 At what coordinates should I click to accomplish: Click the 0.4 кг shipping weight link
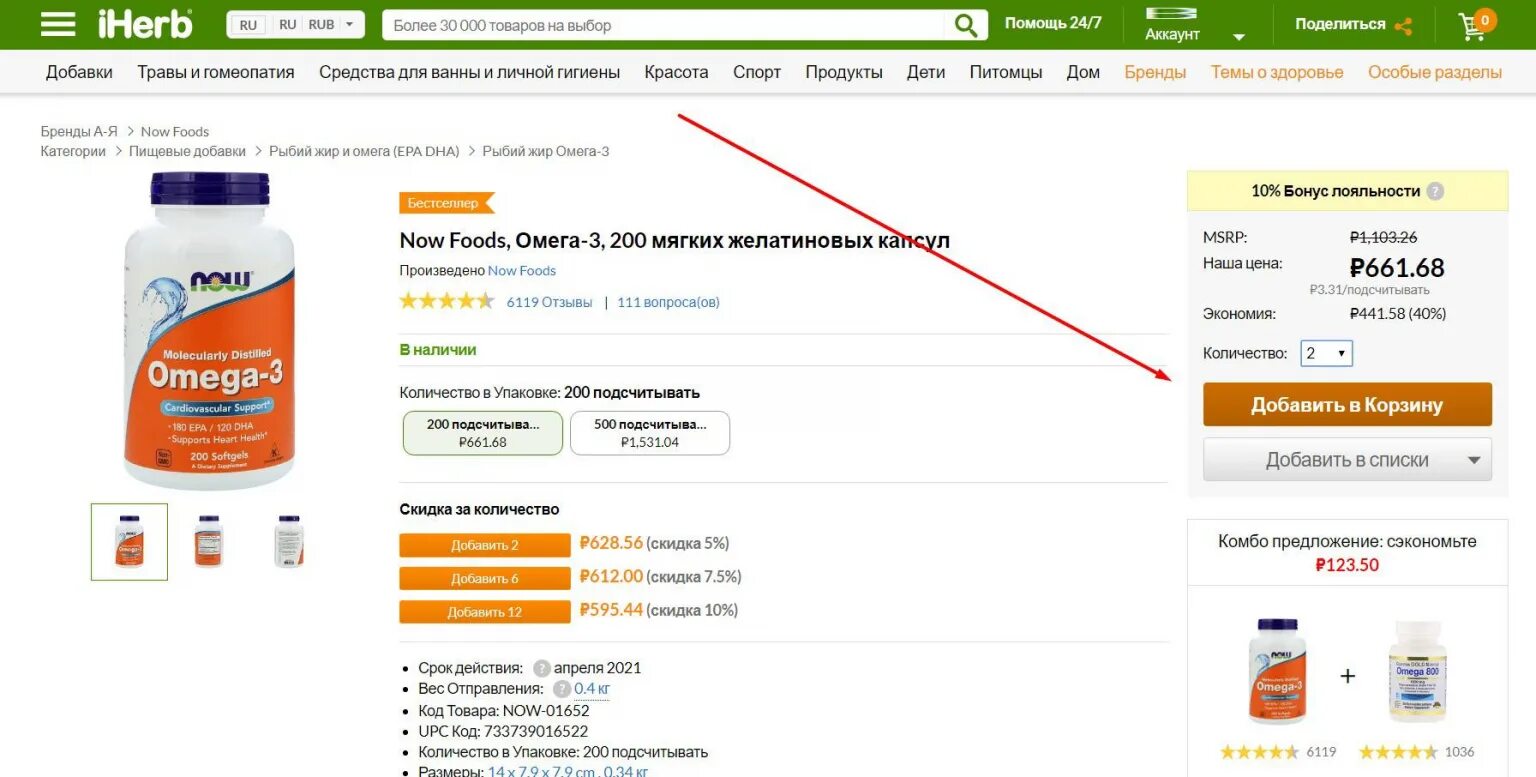point(592,689)
